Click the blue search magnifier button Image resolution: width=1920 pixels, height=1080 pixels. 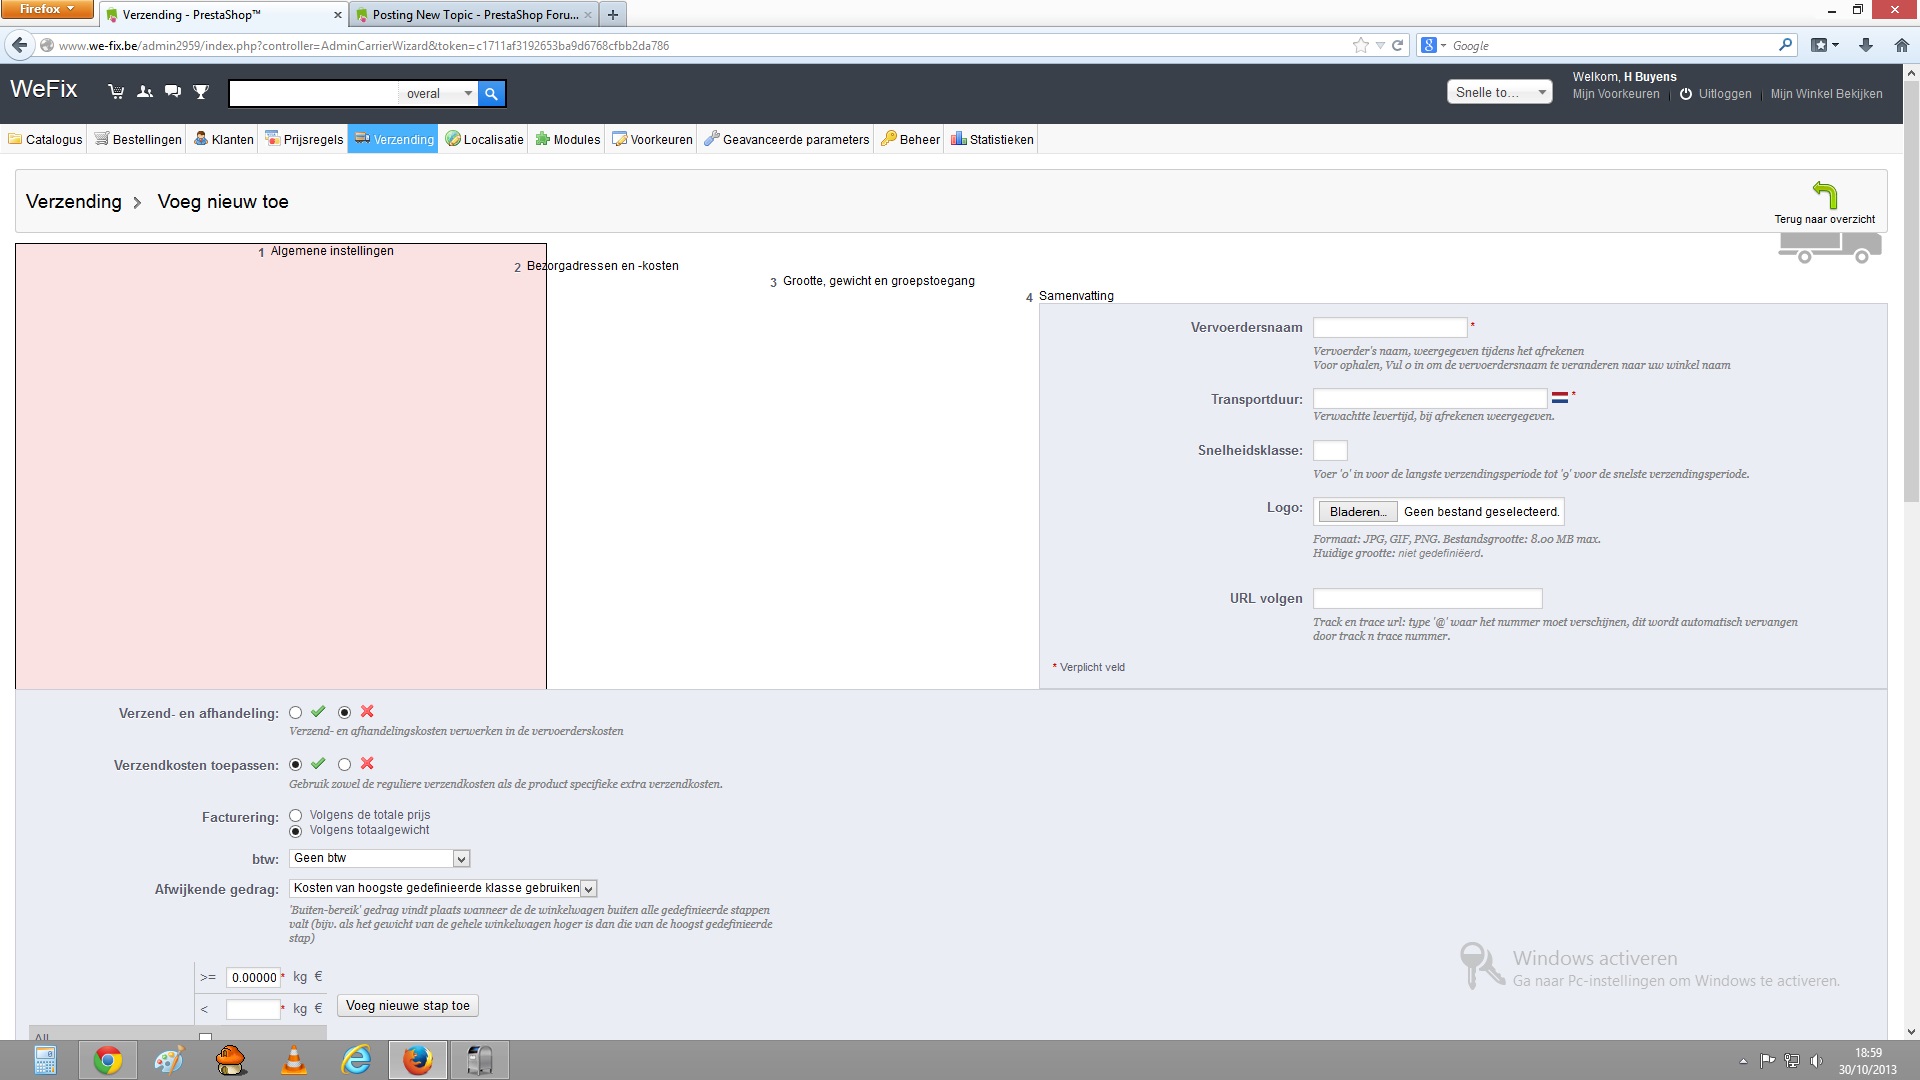(491, 93)
